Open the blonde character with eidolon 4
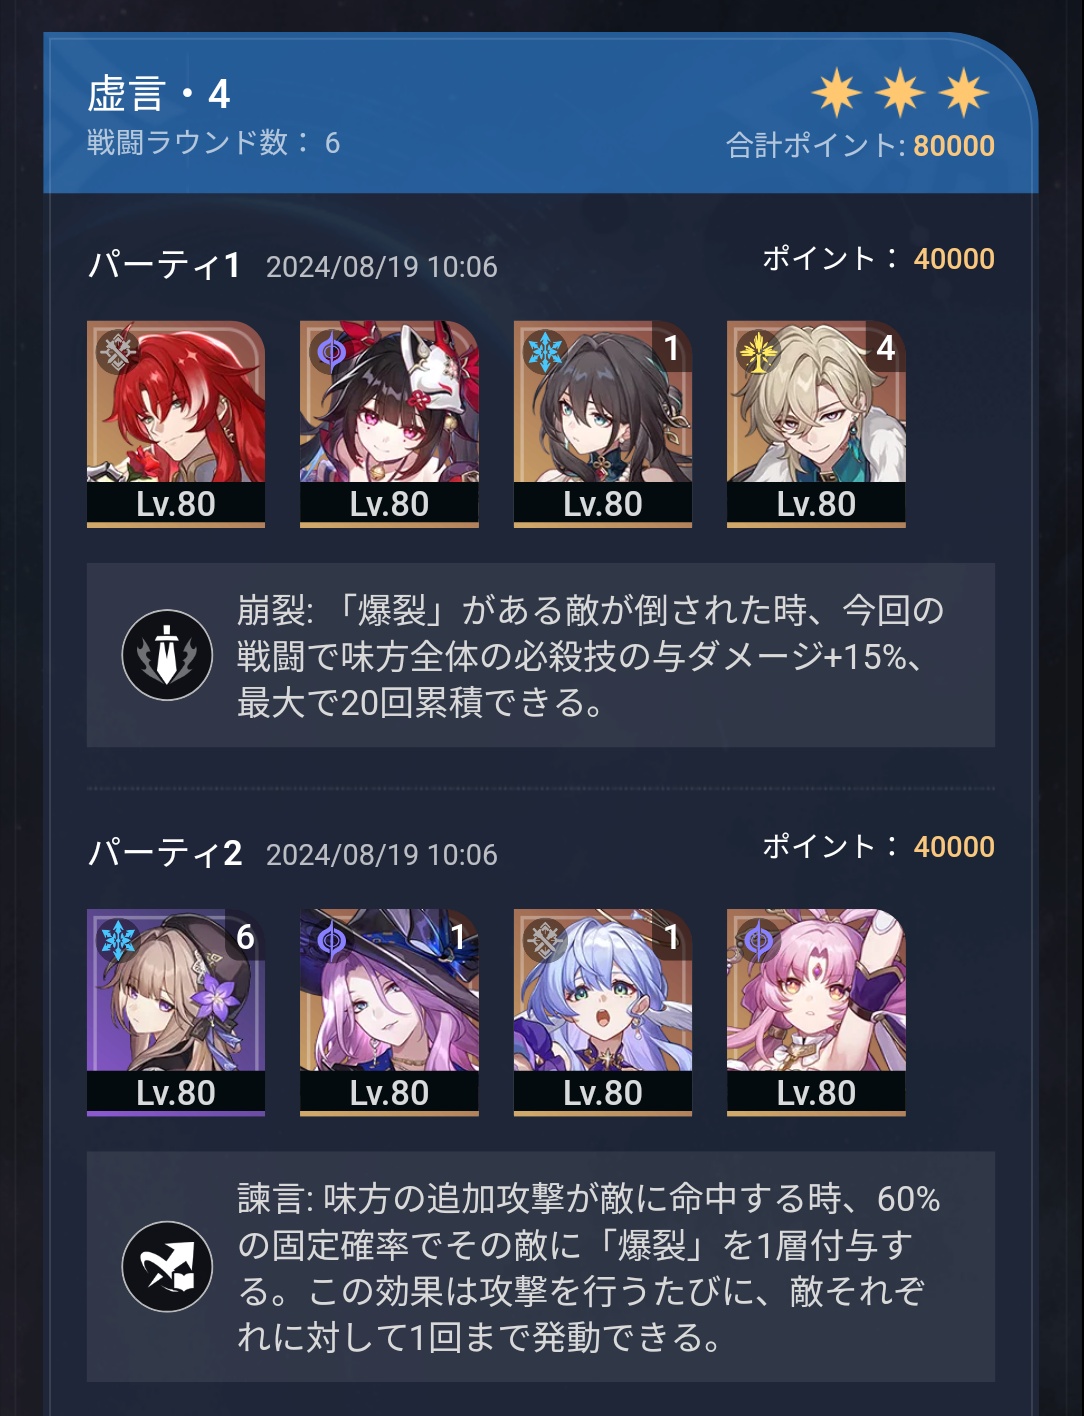Screen dimensions: 1084x1416 pos(816,423)
